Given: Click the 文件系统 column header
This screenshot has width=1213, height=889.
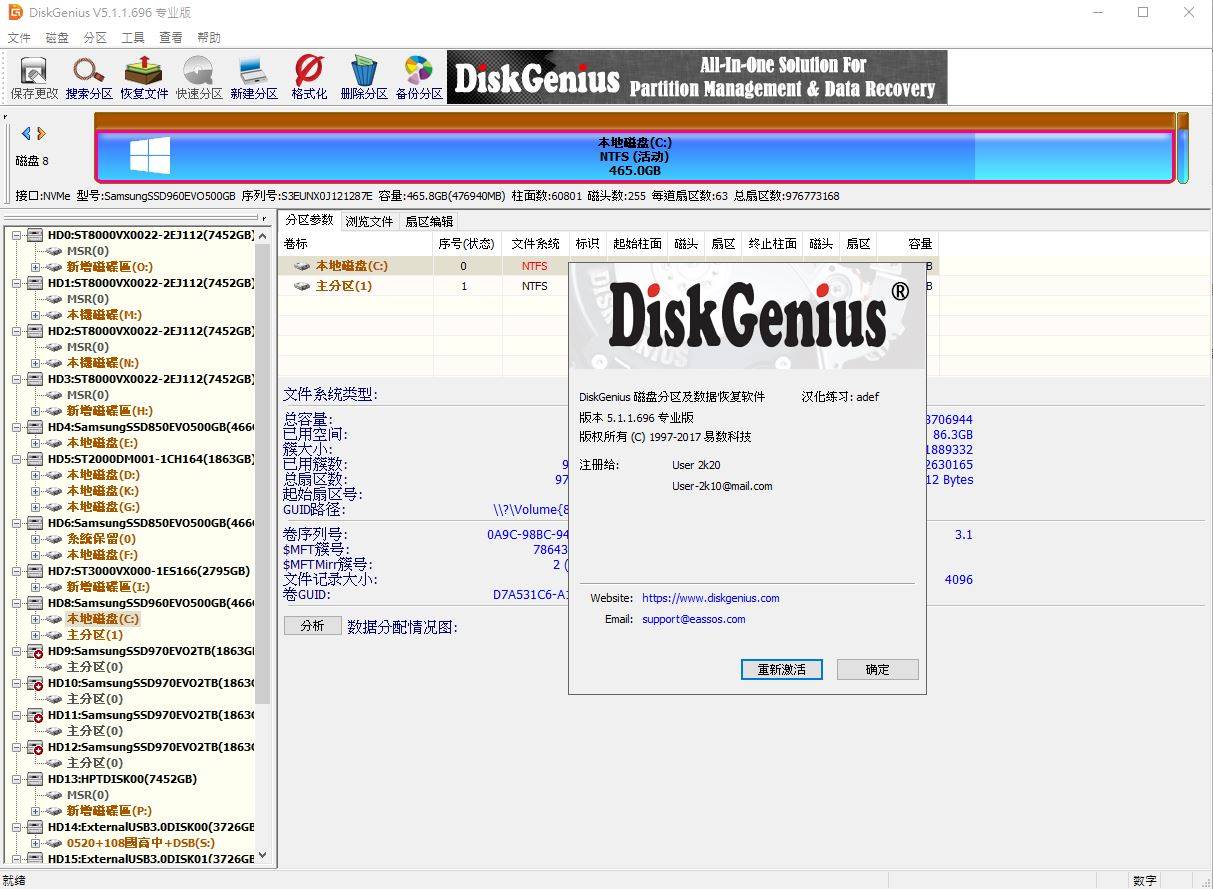Looking at the screenshot, I should coord(536,244).
